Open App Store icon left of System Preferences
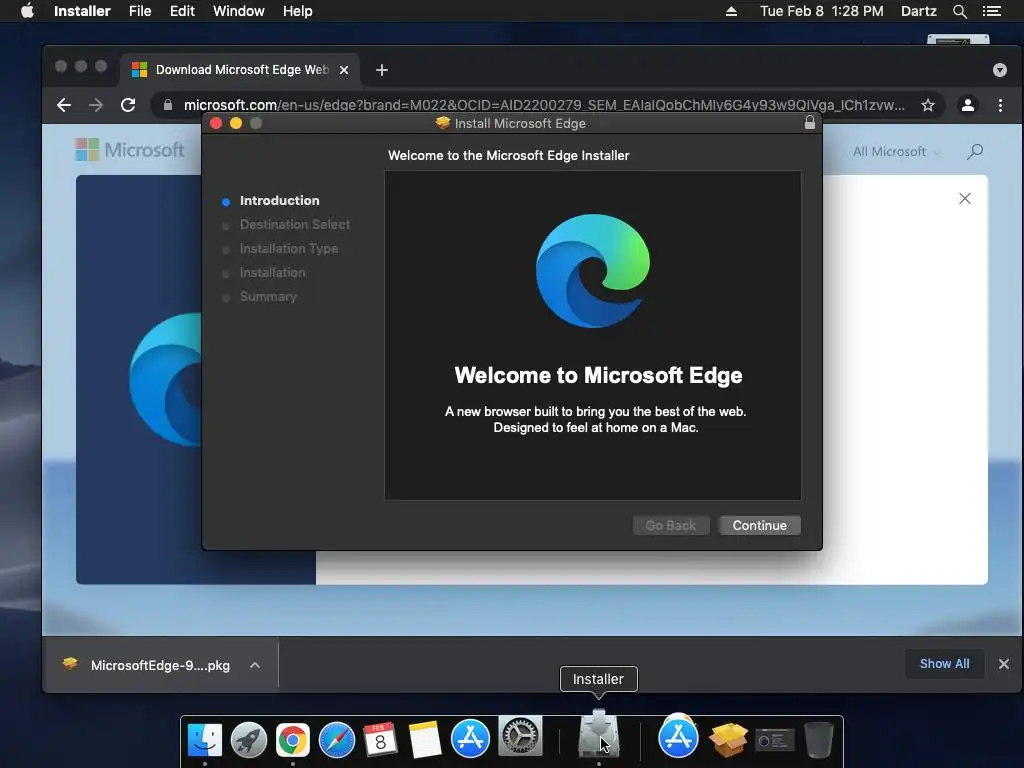Viewport: 1024px width, 768px height. click(x=470, y=739)
